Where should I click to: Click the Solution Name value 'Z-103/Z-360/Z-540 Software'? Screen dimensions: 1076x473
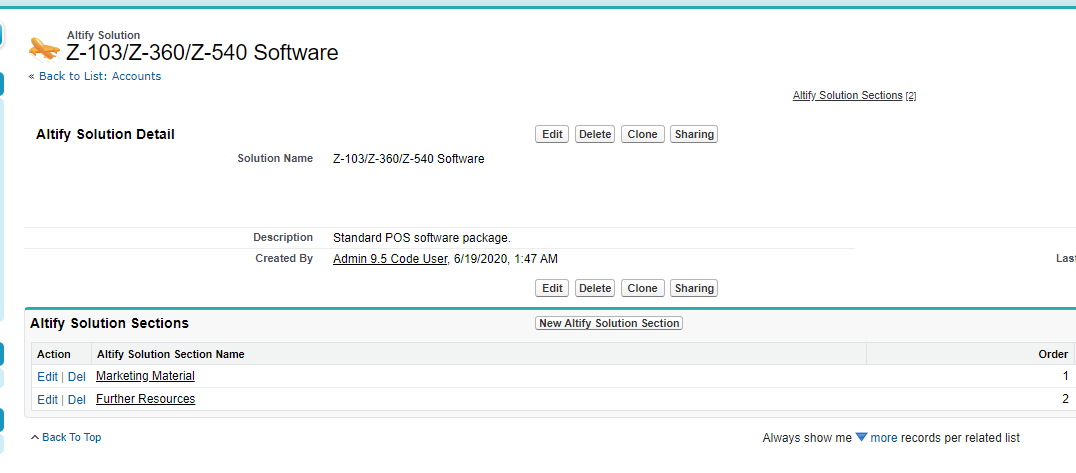408,159
